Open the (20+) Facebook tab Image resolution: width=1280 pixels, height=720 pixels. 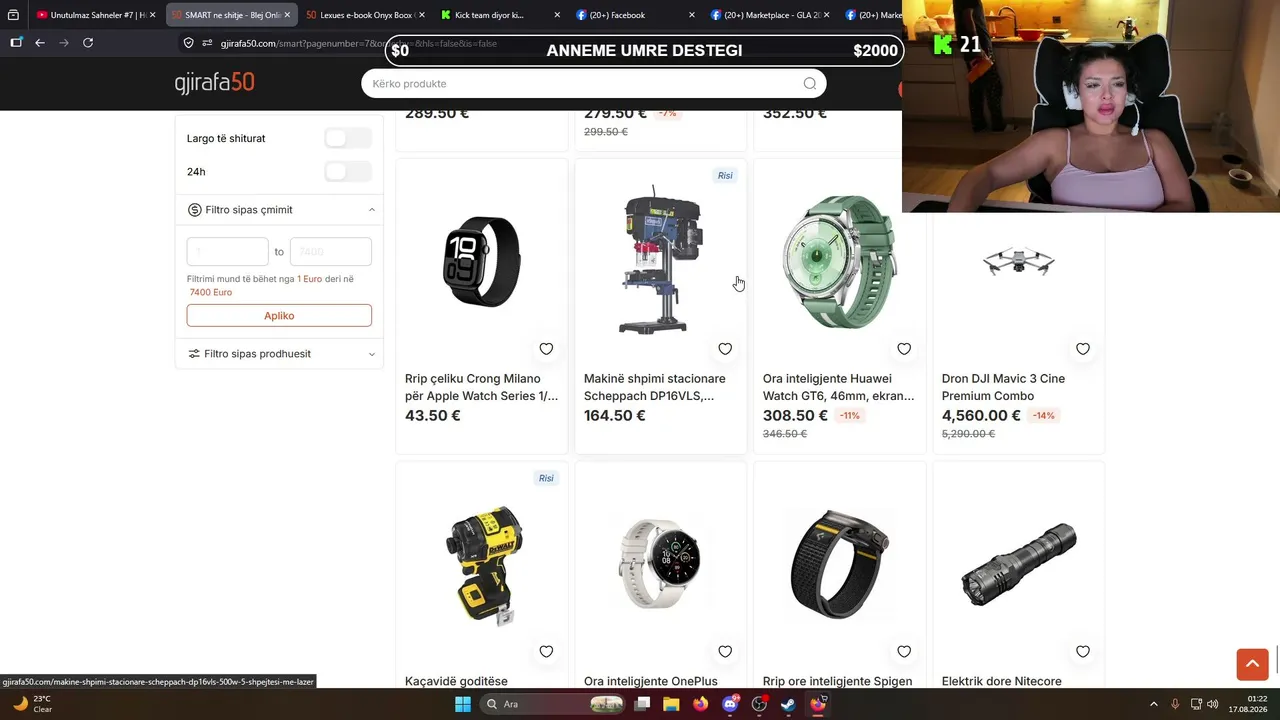[x=634, y=15]
